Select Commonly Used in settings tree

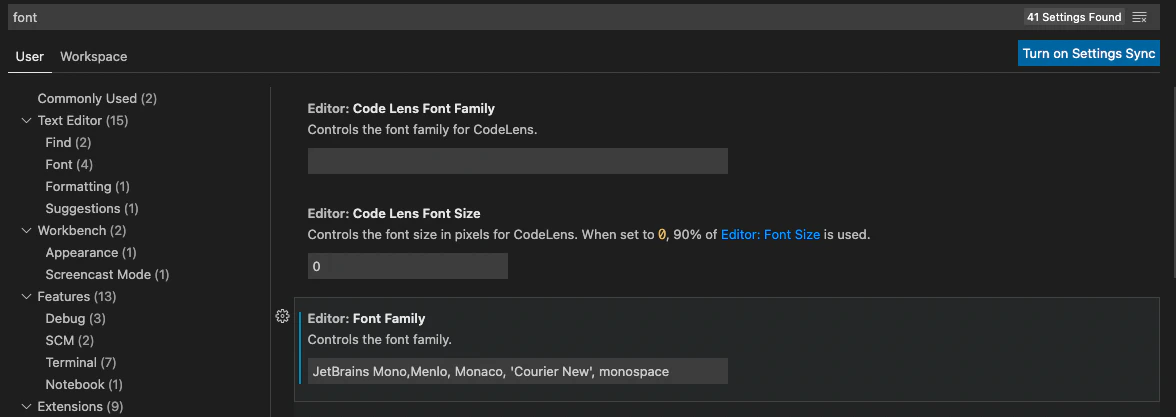(x=97, y=99)
